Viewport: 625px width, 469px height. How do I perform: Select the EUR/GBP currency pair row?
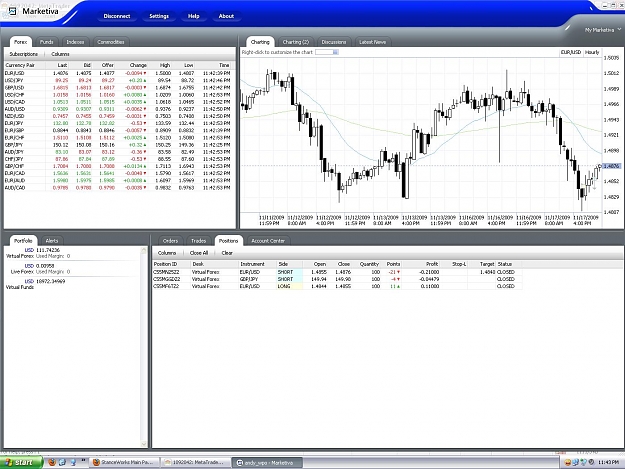click(x=118, y=130)
